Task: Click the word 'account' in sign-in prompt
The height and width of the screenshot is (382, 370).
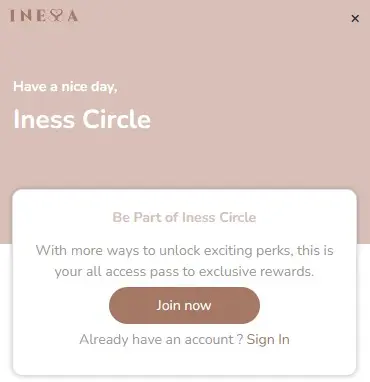Action: coord(209,340)
